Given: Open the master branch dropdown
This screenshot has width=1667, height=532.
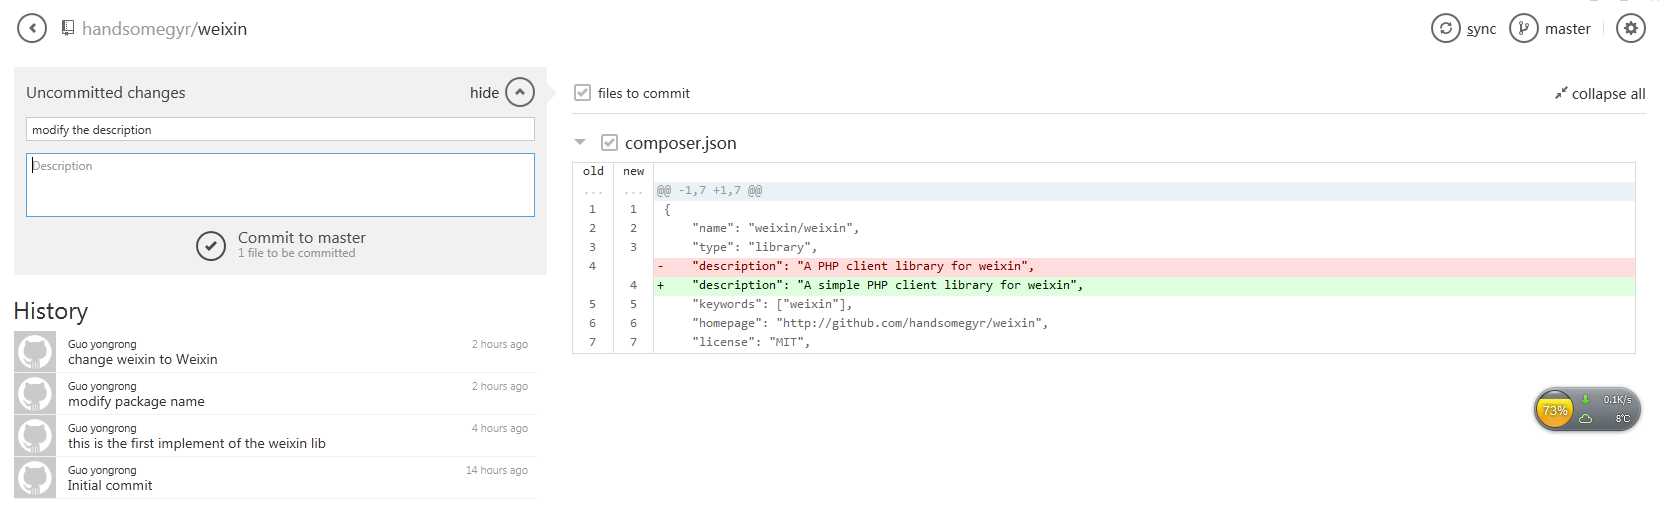Looking at the screenshot, I should (1567, 29).
